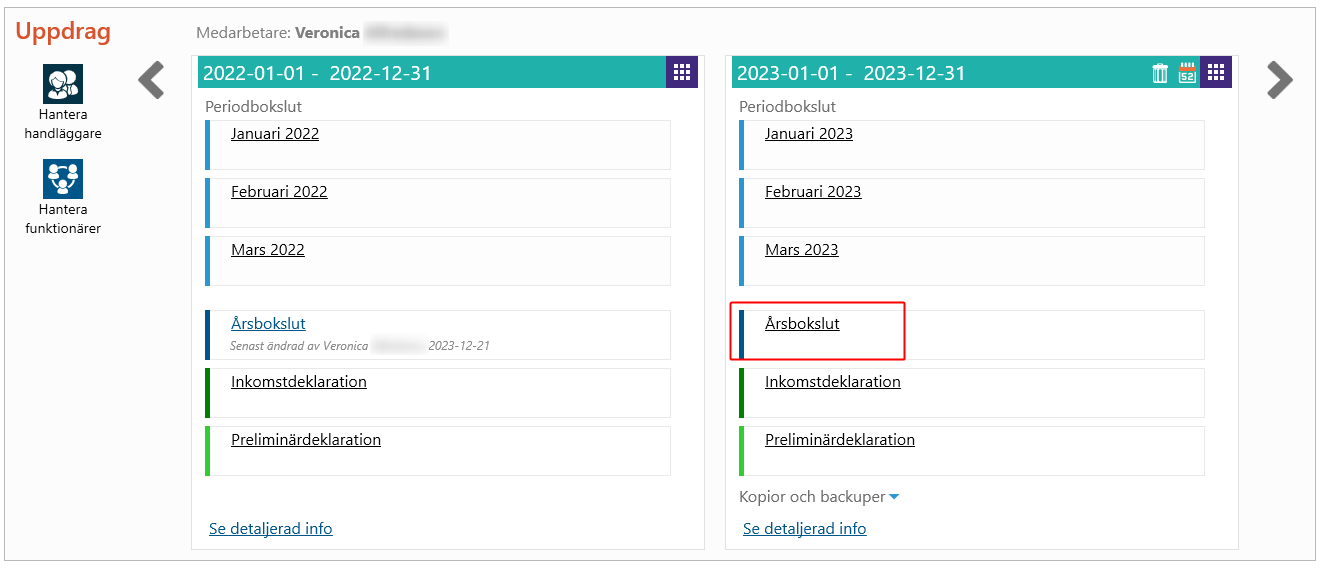Open grid menu for 2023 period
The image size is (1322, 568).
click(1216, 72)
